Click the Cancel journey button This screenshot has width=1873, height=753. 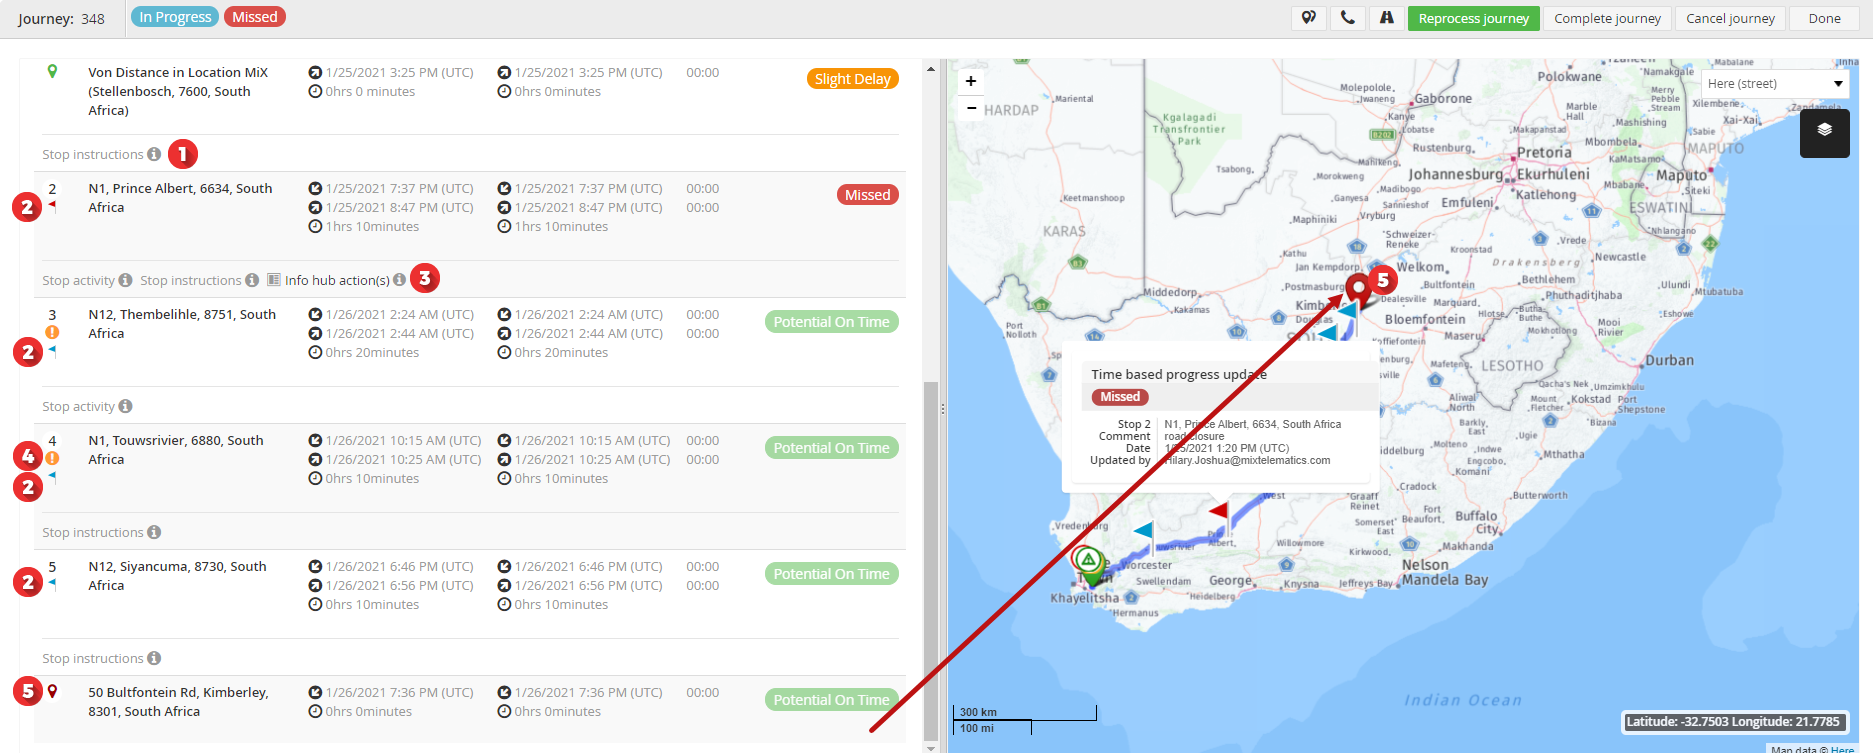click(1730, 18)
